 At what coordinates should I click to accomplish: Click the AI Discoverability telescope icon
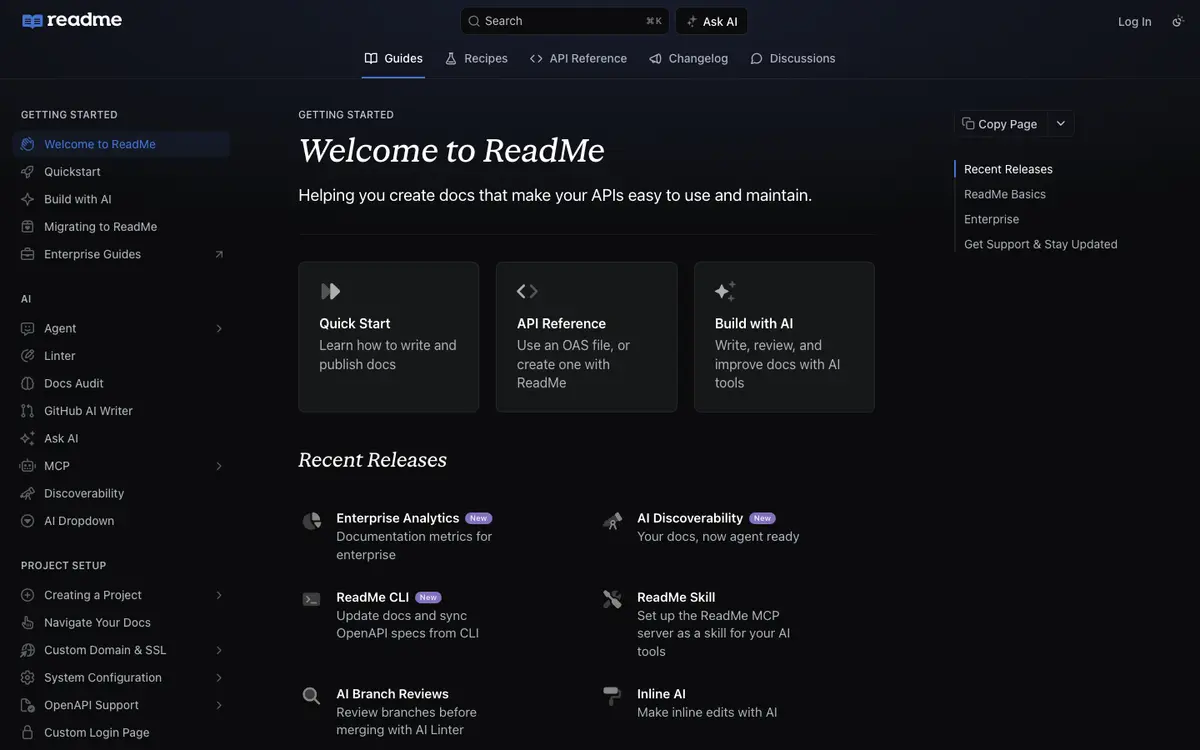(612, 521)
